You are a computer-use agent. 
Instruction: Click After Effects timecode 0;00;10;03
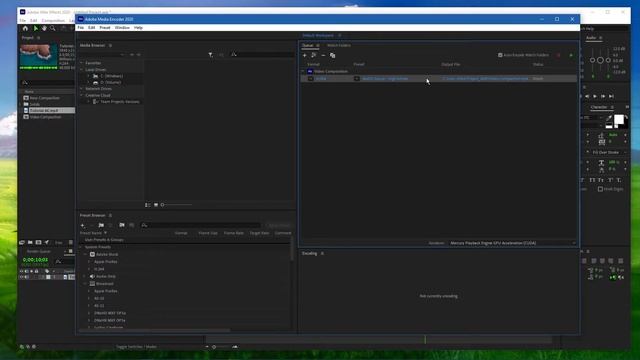pos(35,260)
